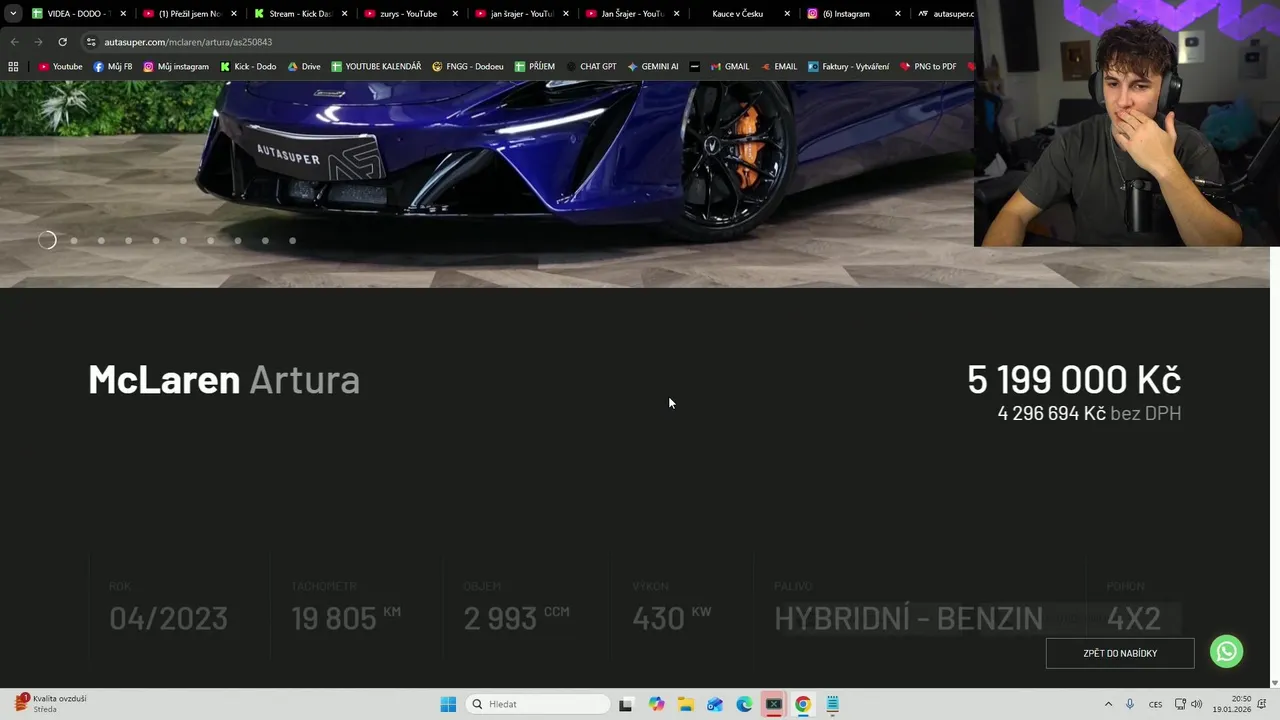
Task: Open the WhatsApp chat bubble icon
Action: click(1226, 651)
